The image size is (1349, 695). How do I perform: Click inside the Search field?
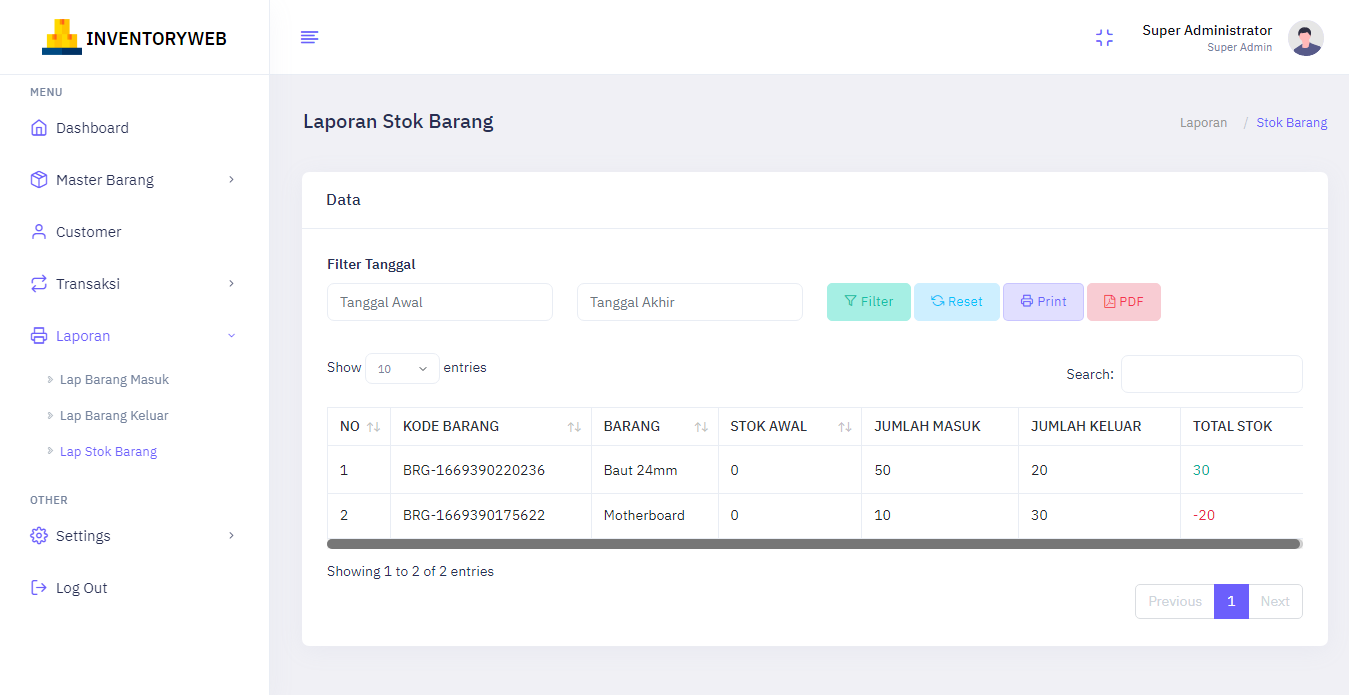[1211, 374]
